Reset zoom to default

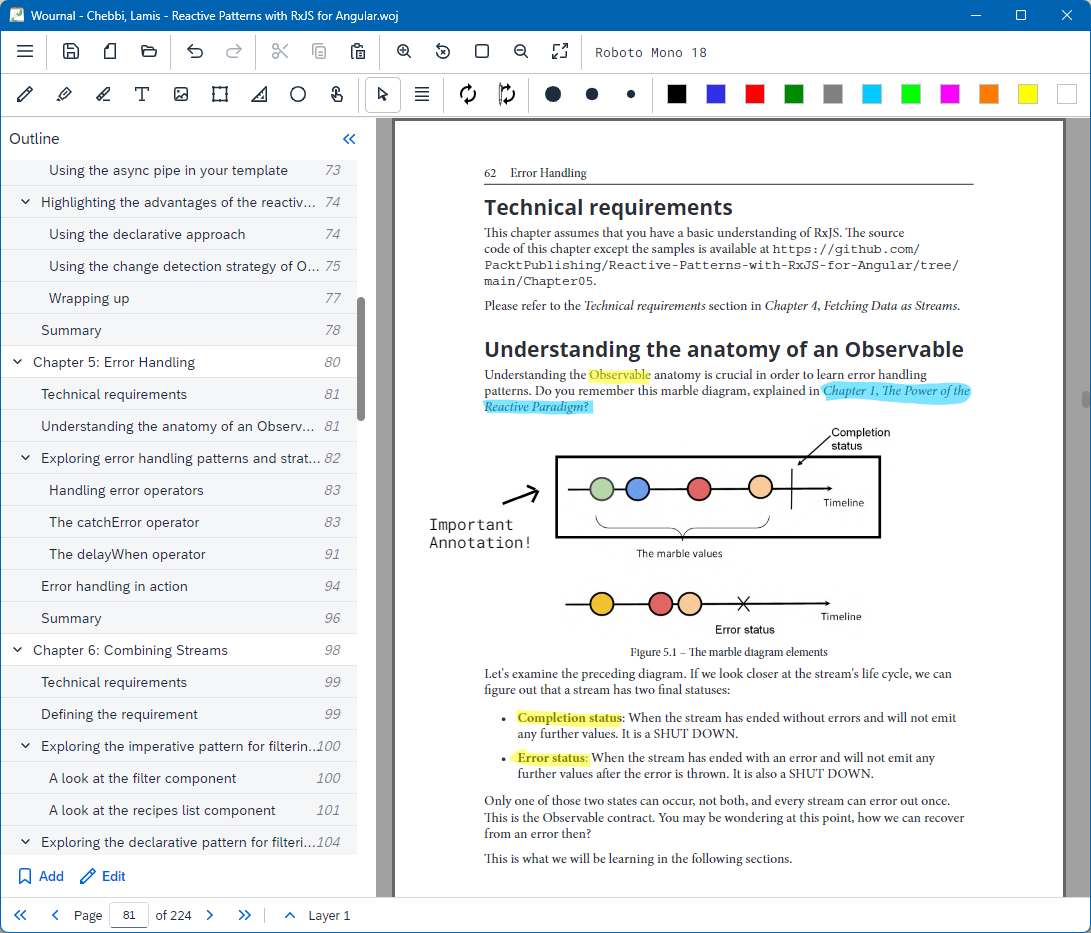(x=443, y=51)
